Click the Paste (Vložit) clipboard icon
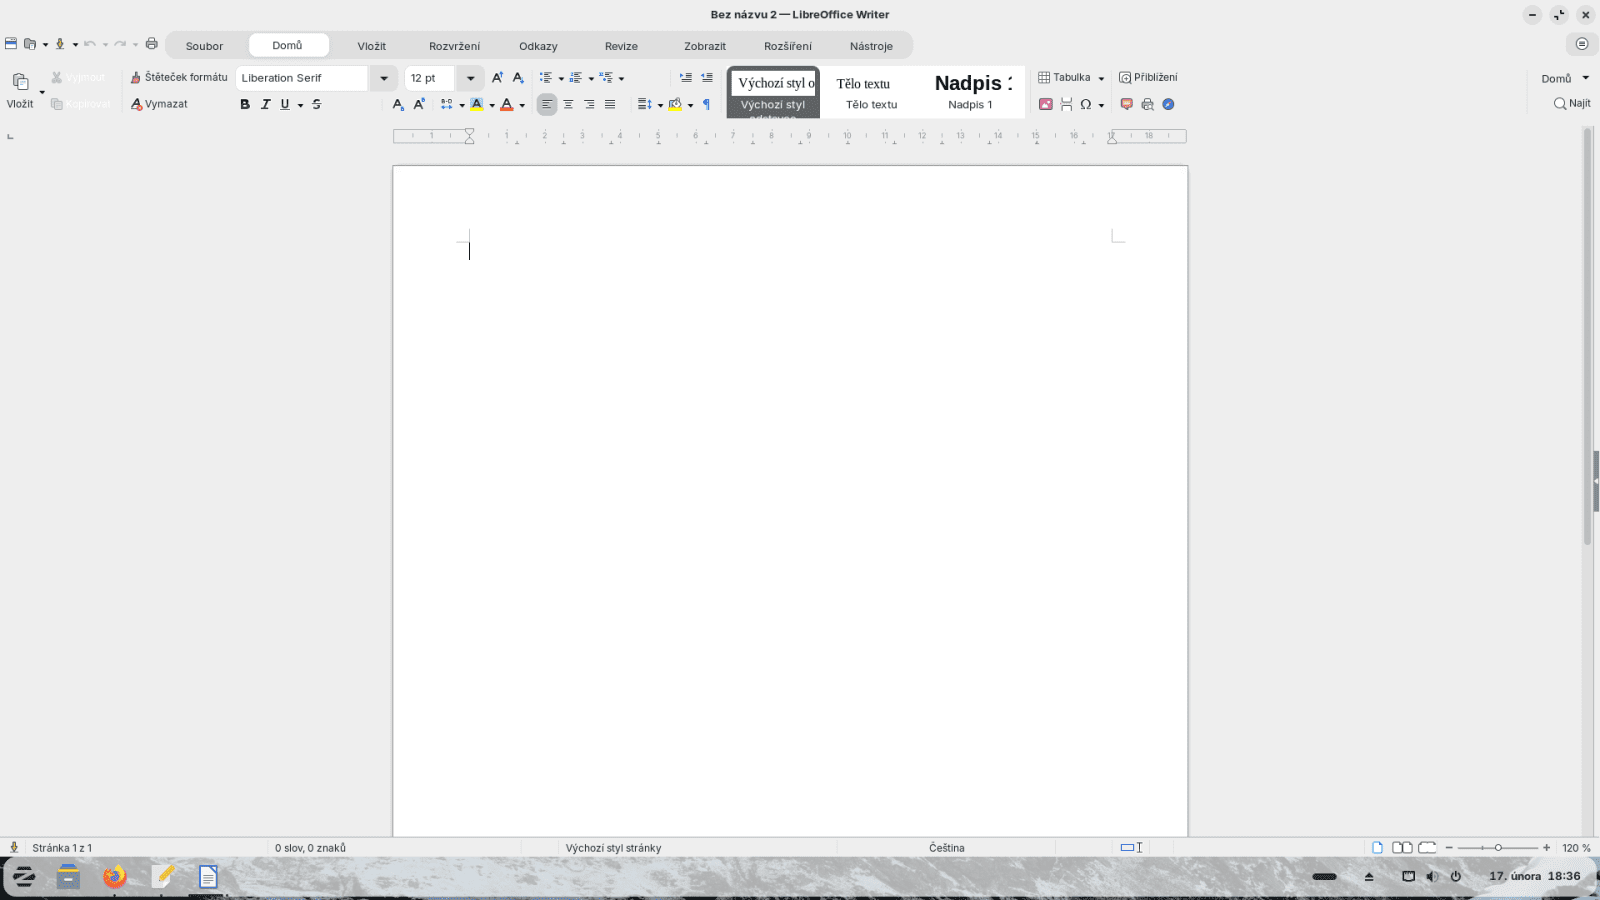 20,81
